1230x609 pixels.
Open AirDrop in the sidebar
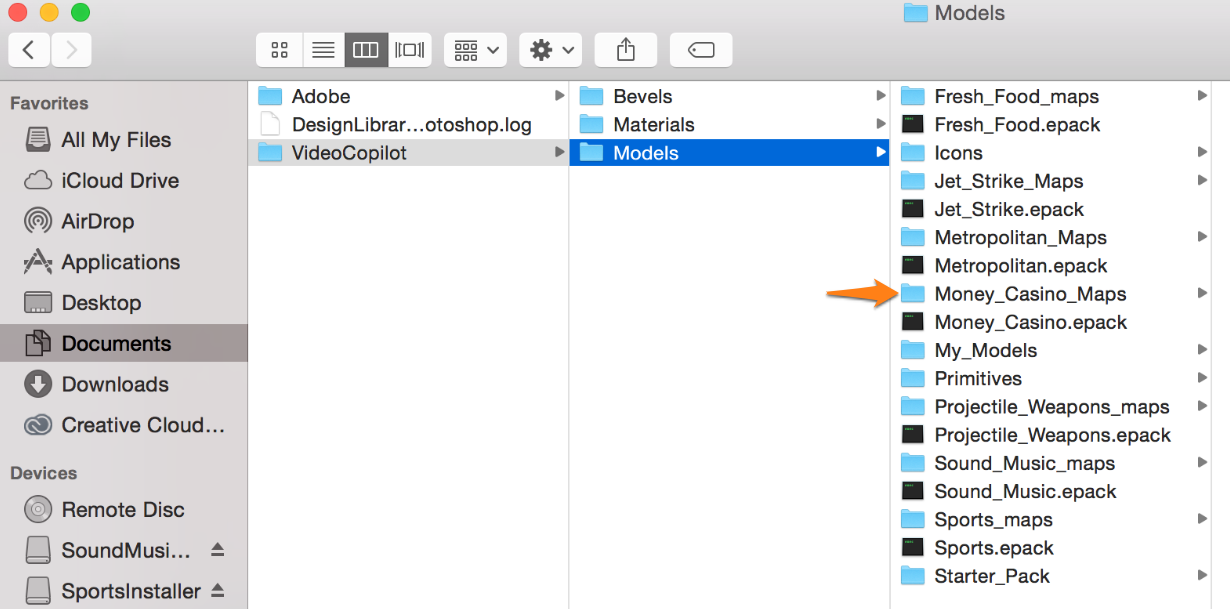[x=97, y=221]
